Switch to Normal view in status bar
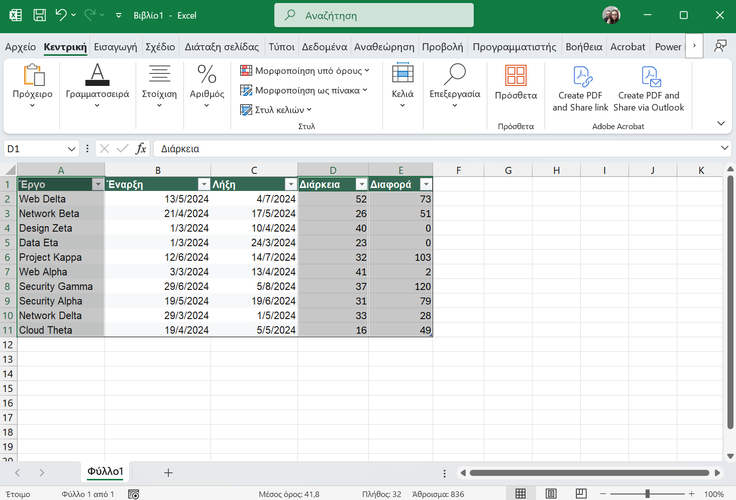The width and height of the screenshot is (736, 500). pos(520,494)
